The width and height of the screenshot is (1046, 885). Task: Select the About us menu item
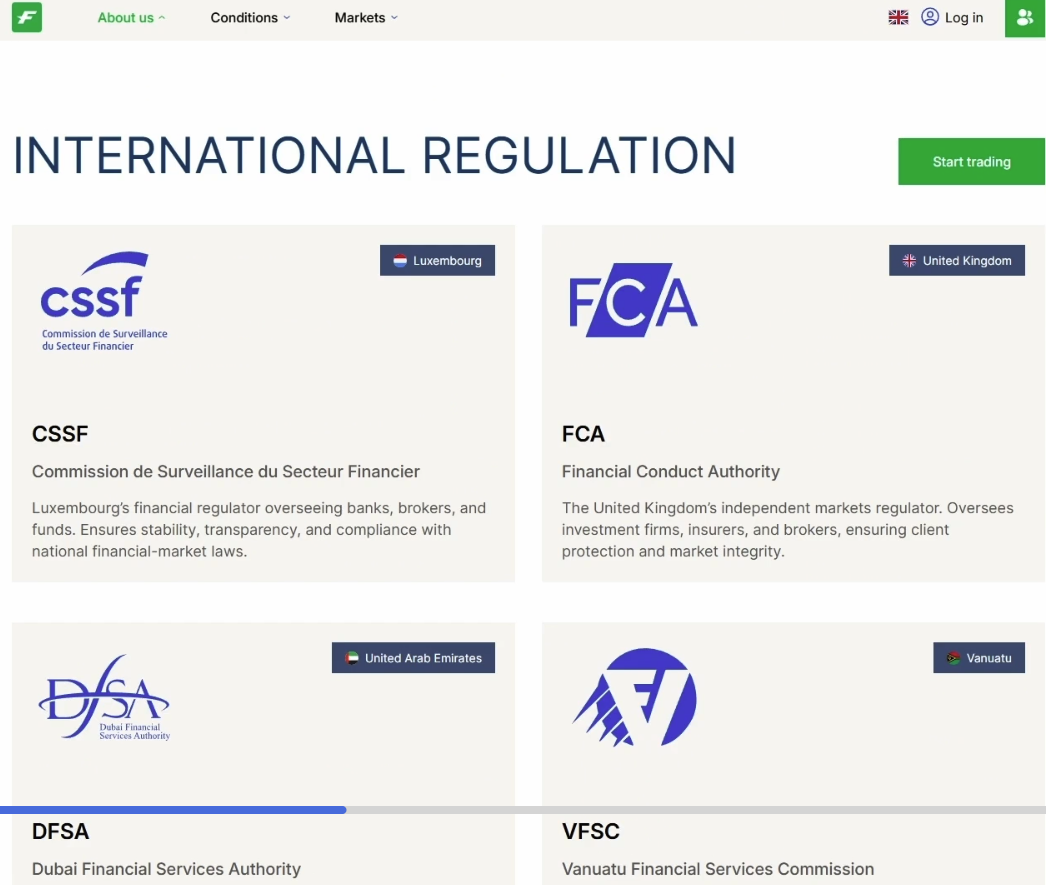(124, 17)
